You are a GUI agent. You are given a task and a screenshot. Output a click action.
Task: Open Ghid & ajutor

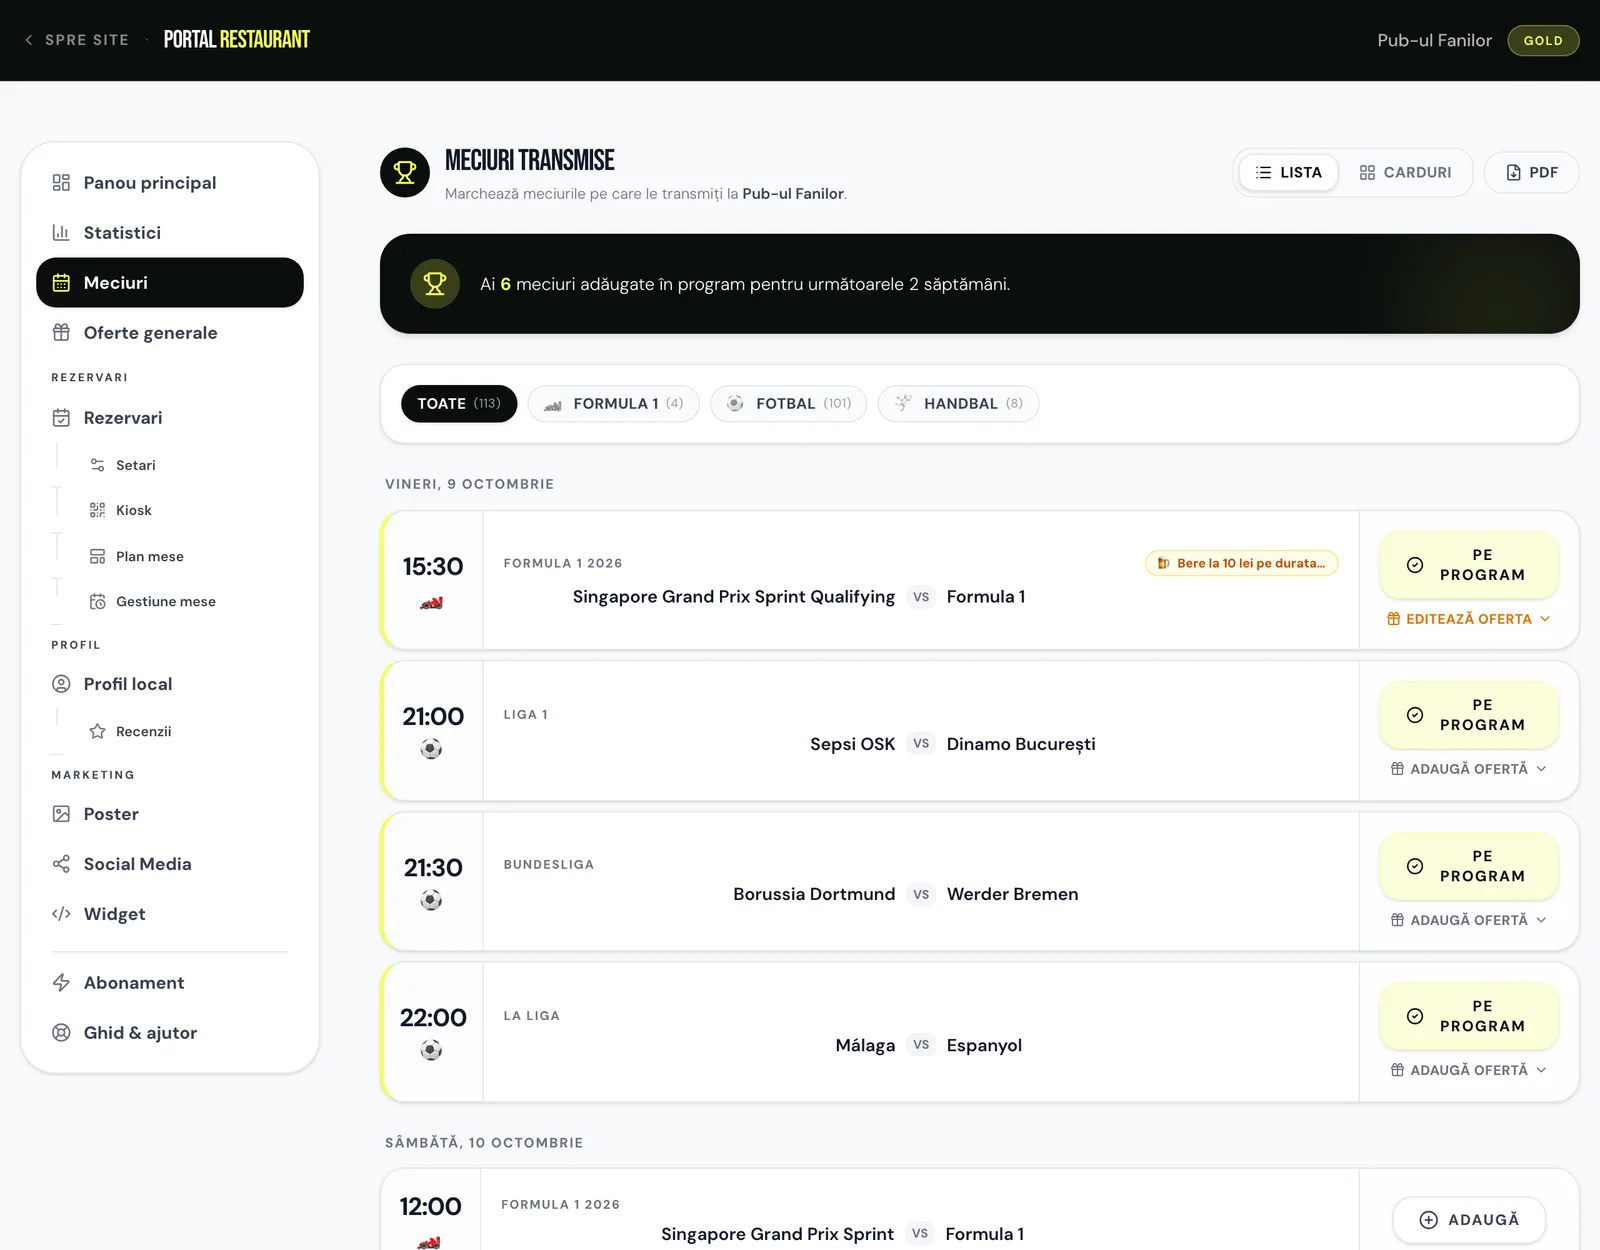point(170,1033)
